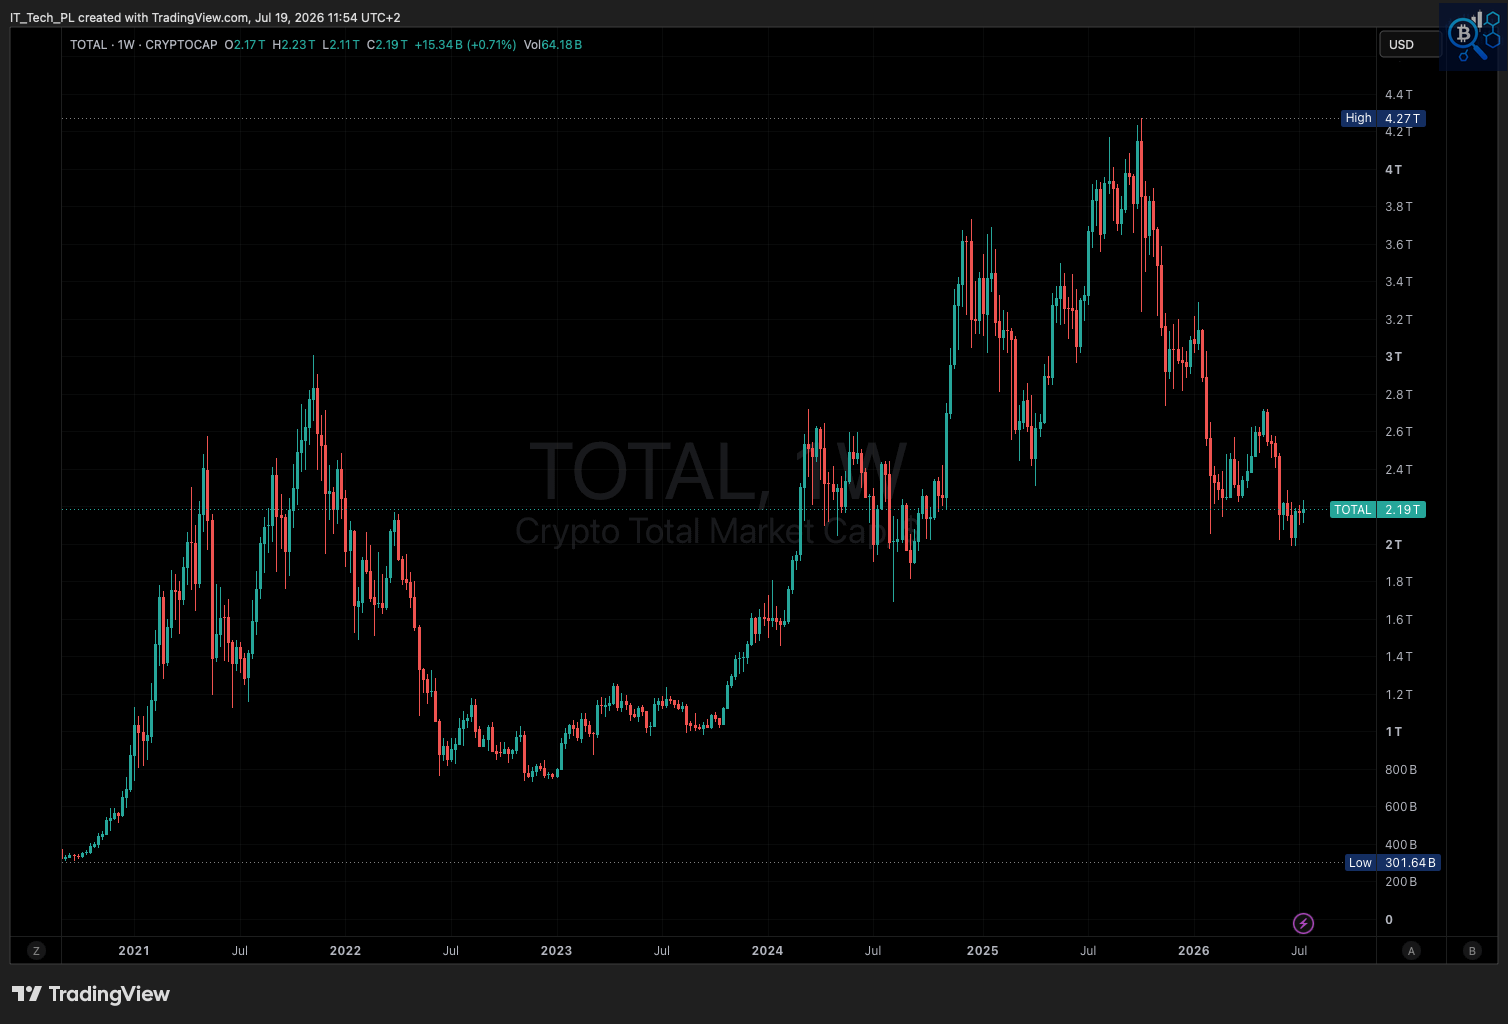Click the Z timezone button
This screenshot has height=1024, width=1508.
(36, 951)
